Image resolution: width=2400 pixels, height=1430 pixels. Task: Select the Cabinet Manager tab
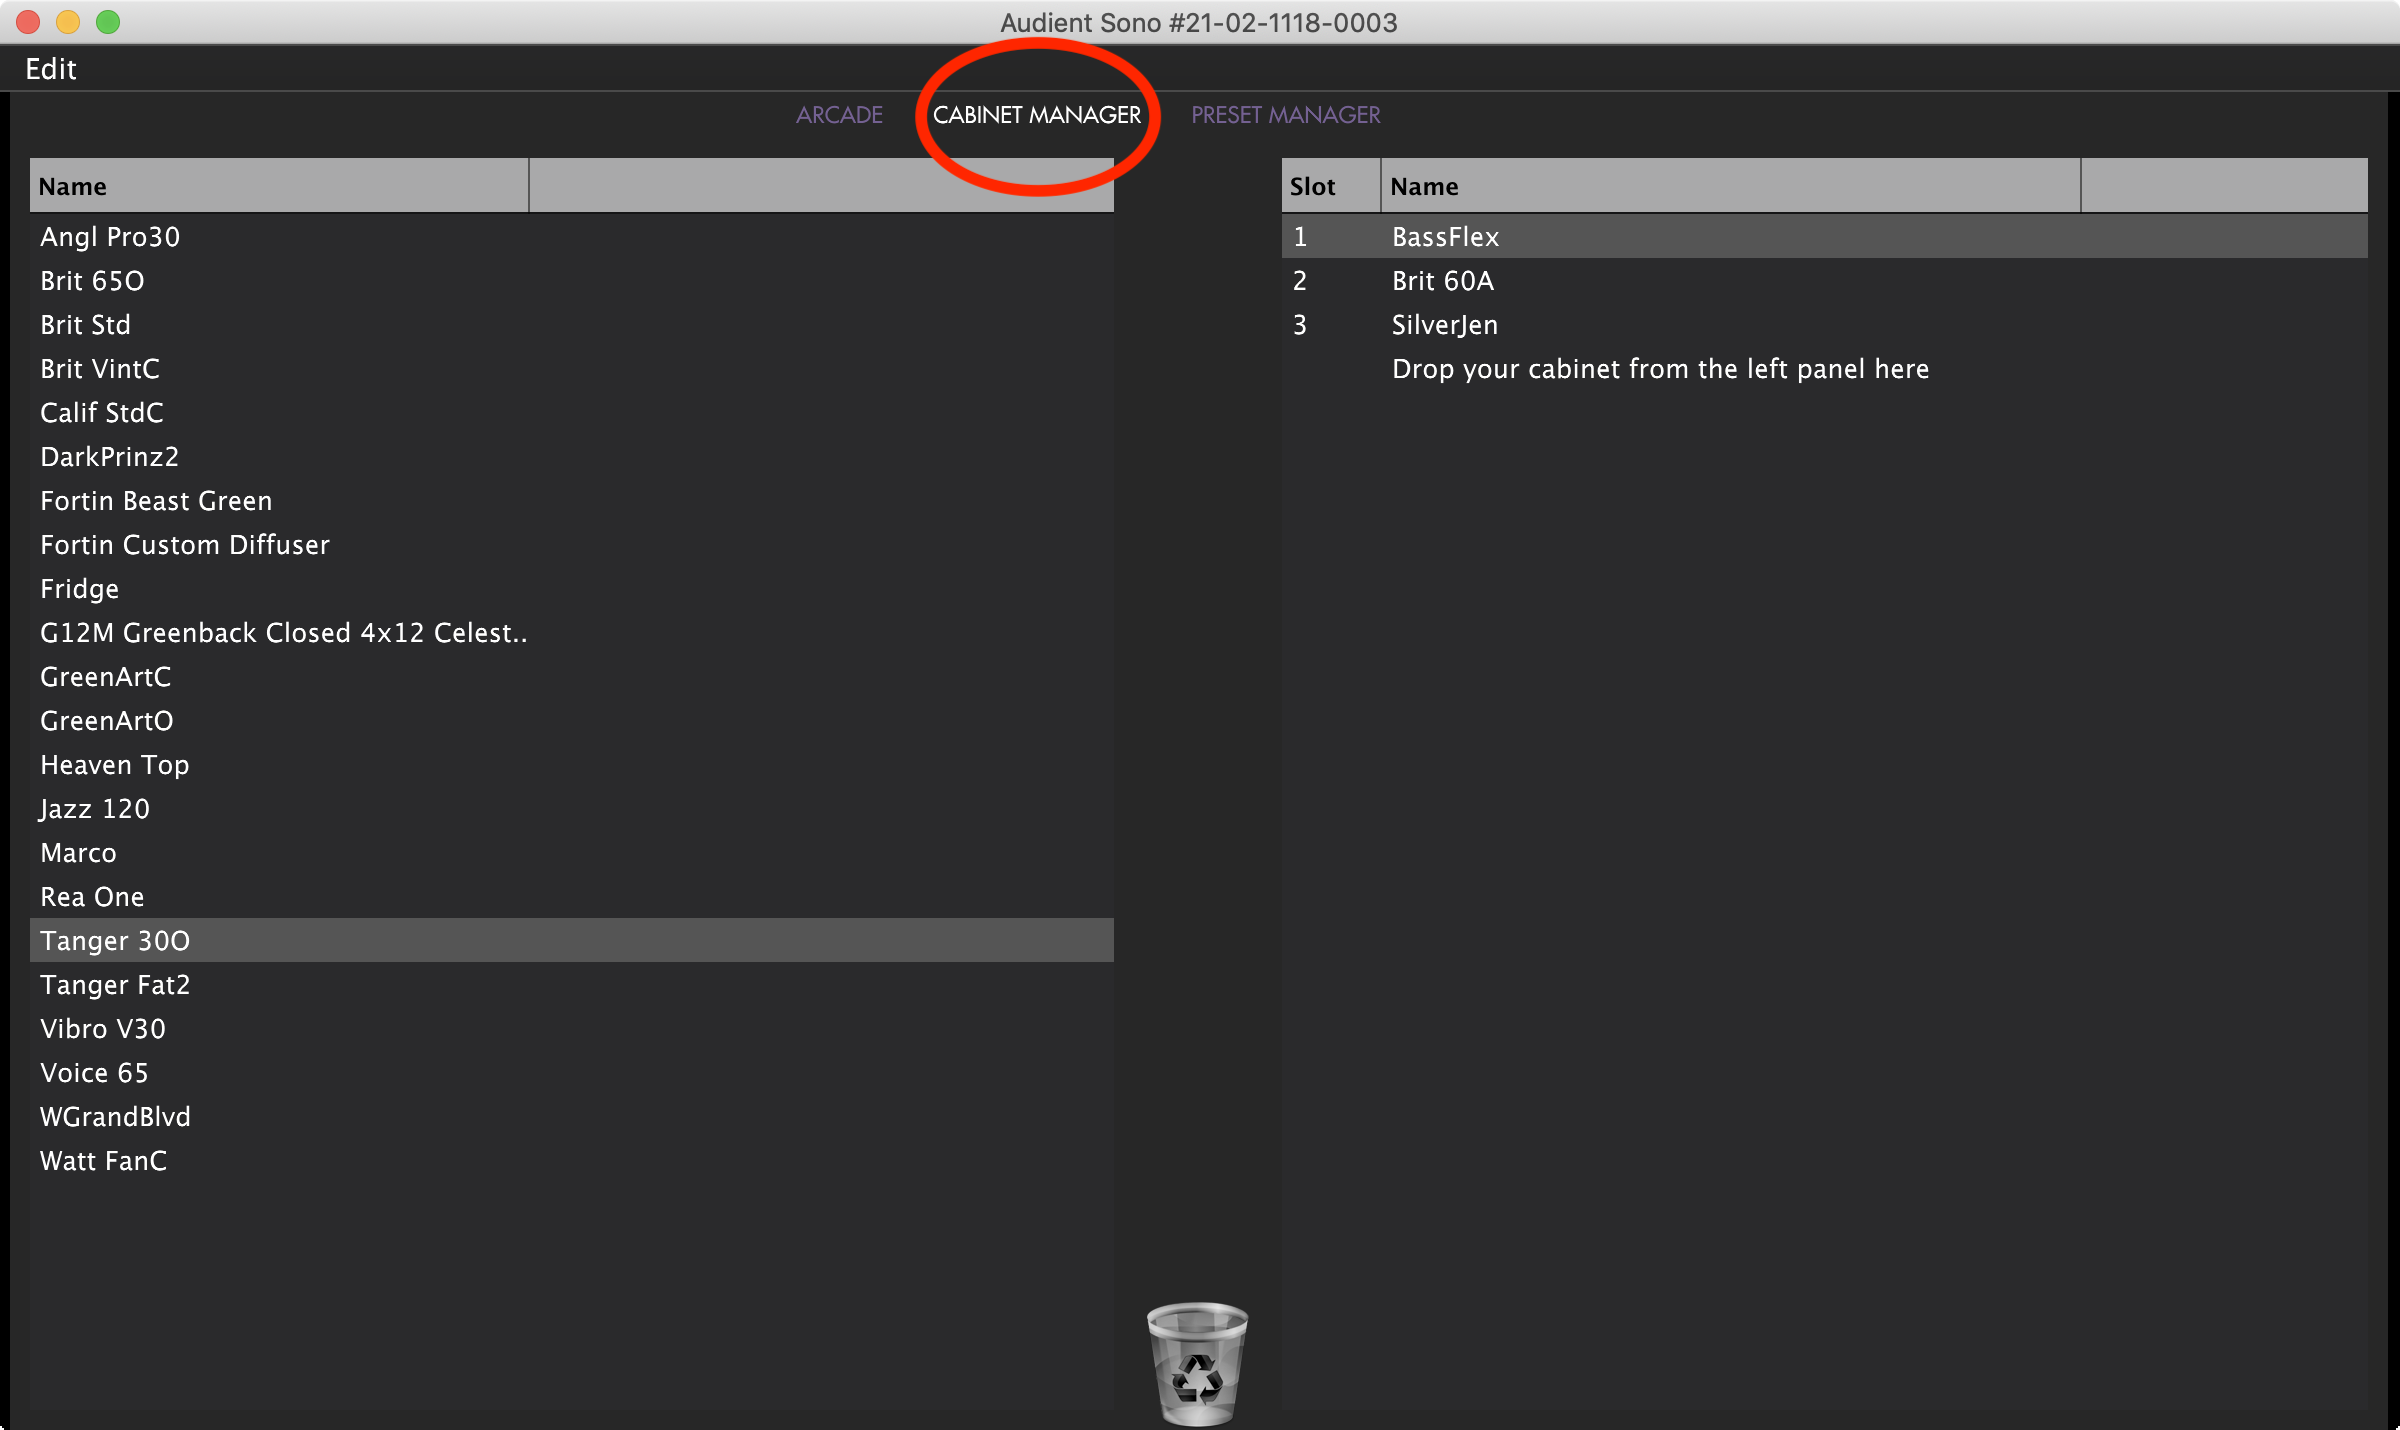point(1036,115)
